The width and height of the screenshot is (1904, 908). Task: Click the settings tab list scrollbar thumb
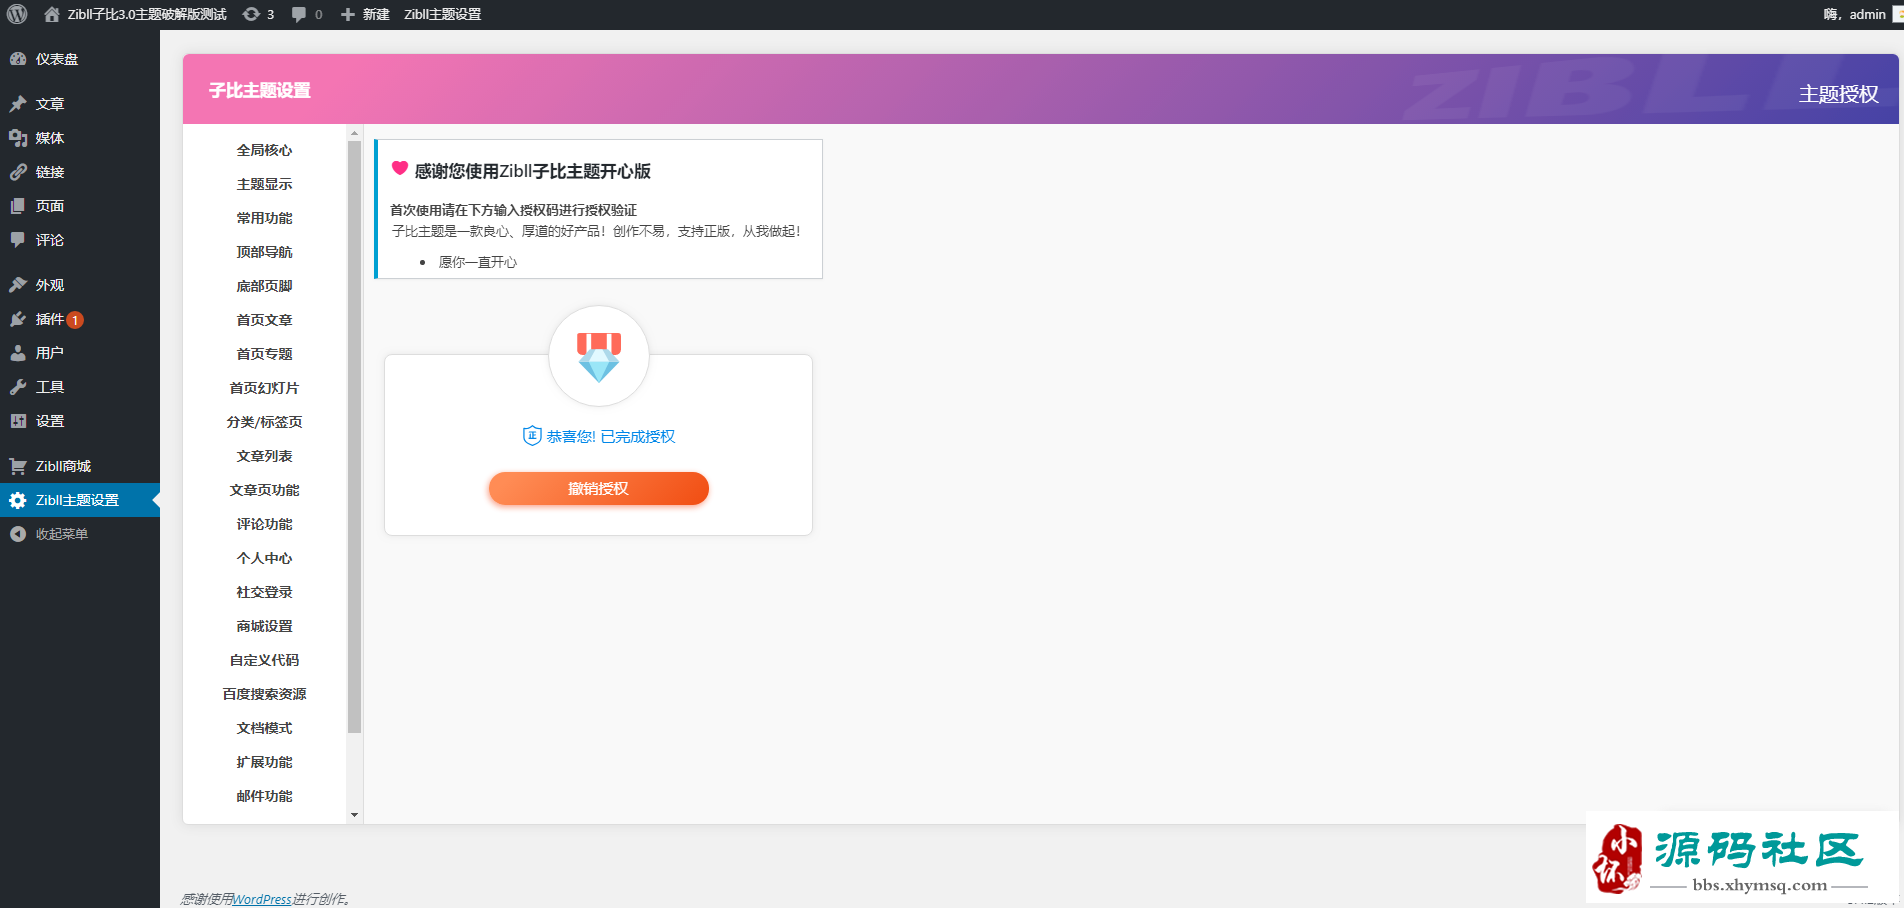click(354, 437)
